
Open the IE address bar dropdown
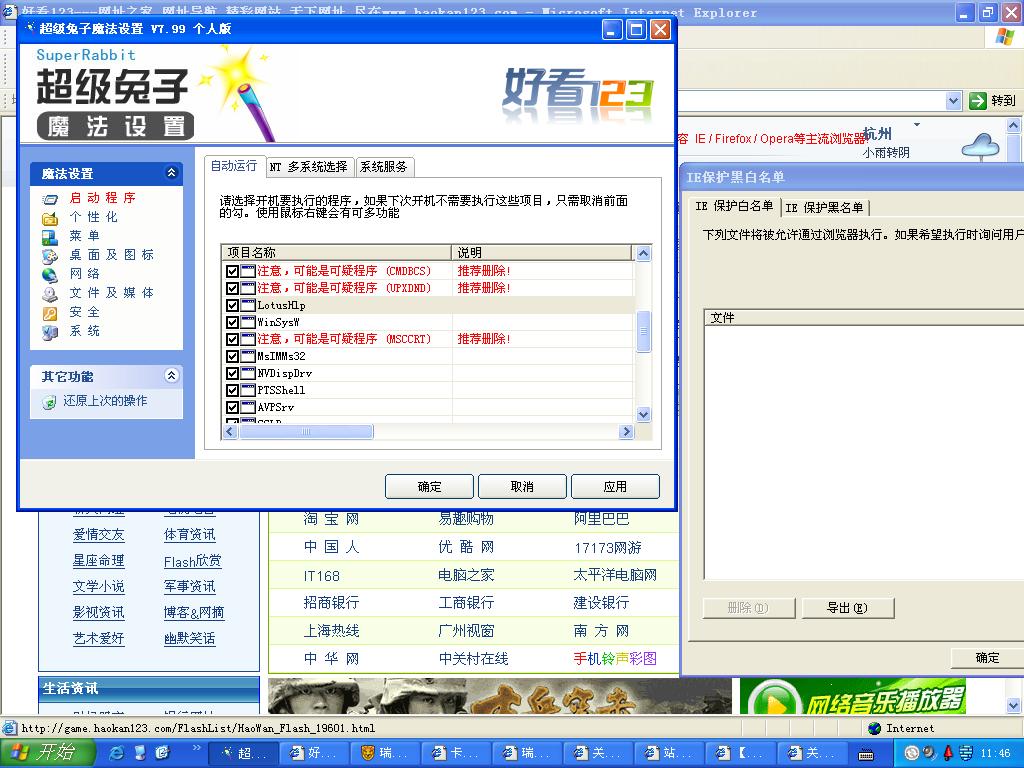coord(953,101)
